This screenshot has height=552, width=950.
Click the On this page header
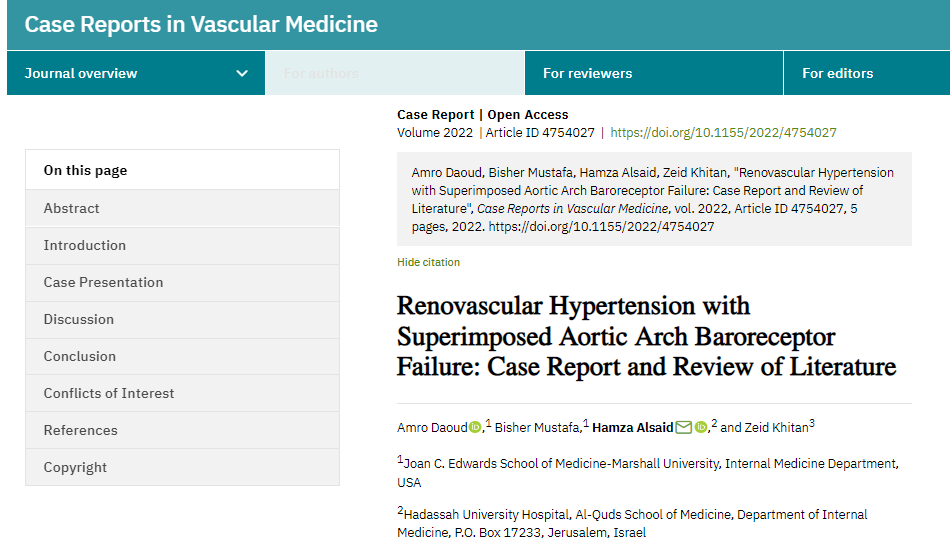point(182,170)
